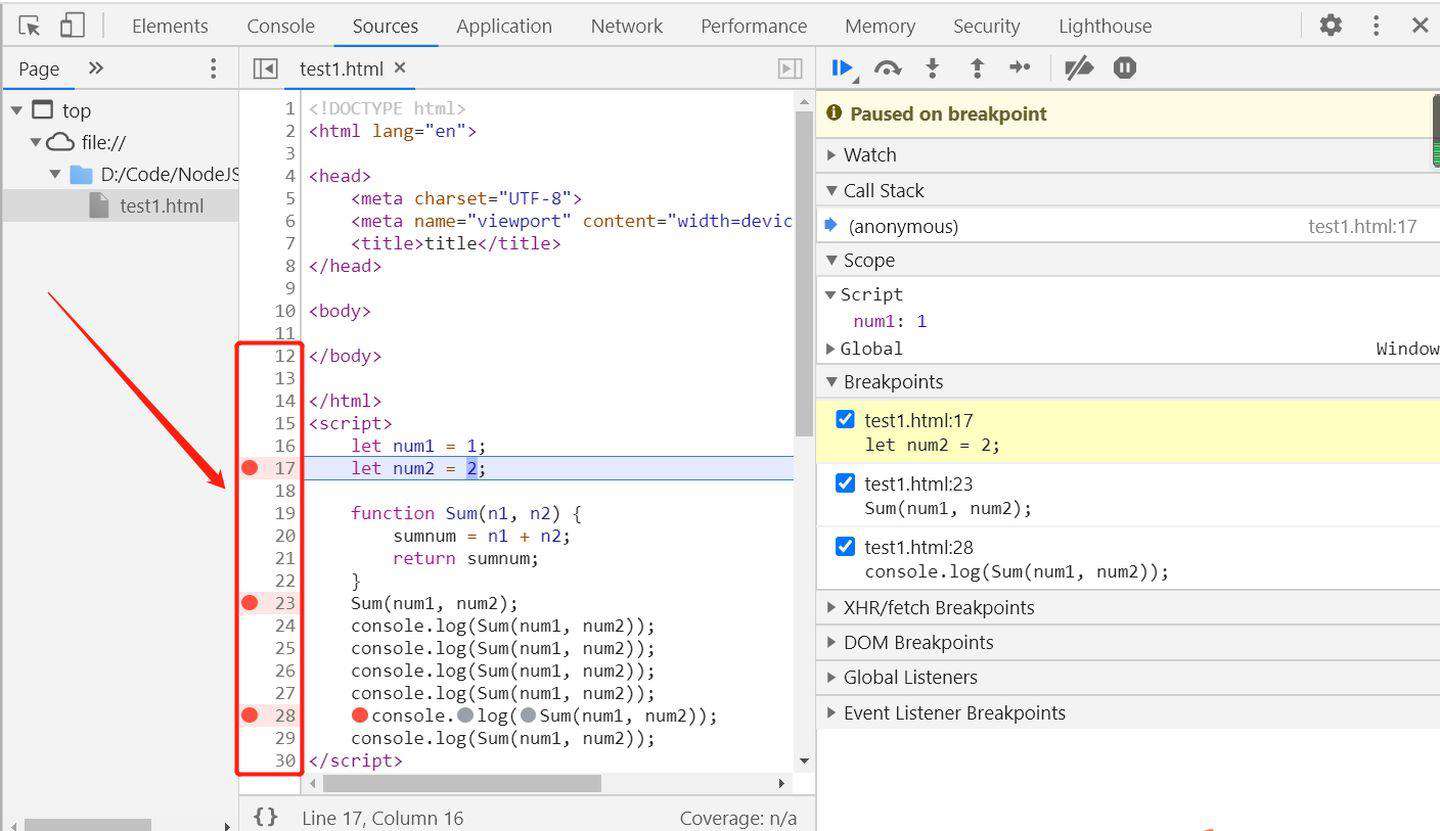Step over next function call
Viewport: 1440px width, 831px height.
point(887,68)
